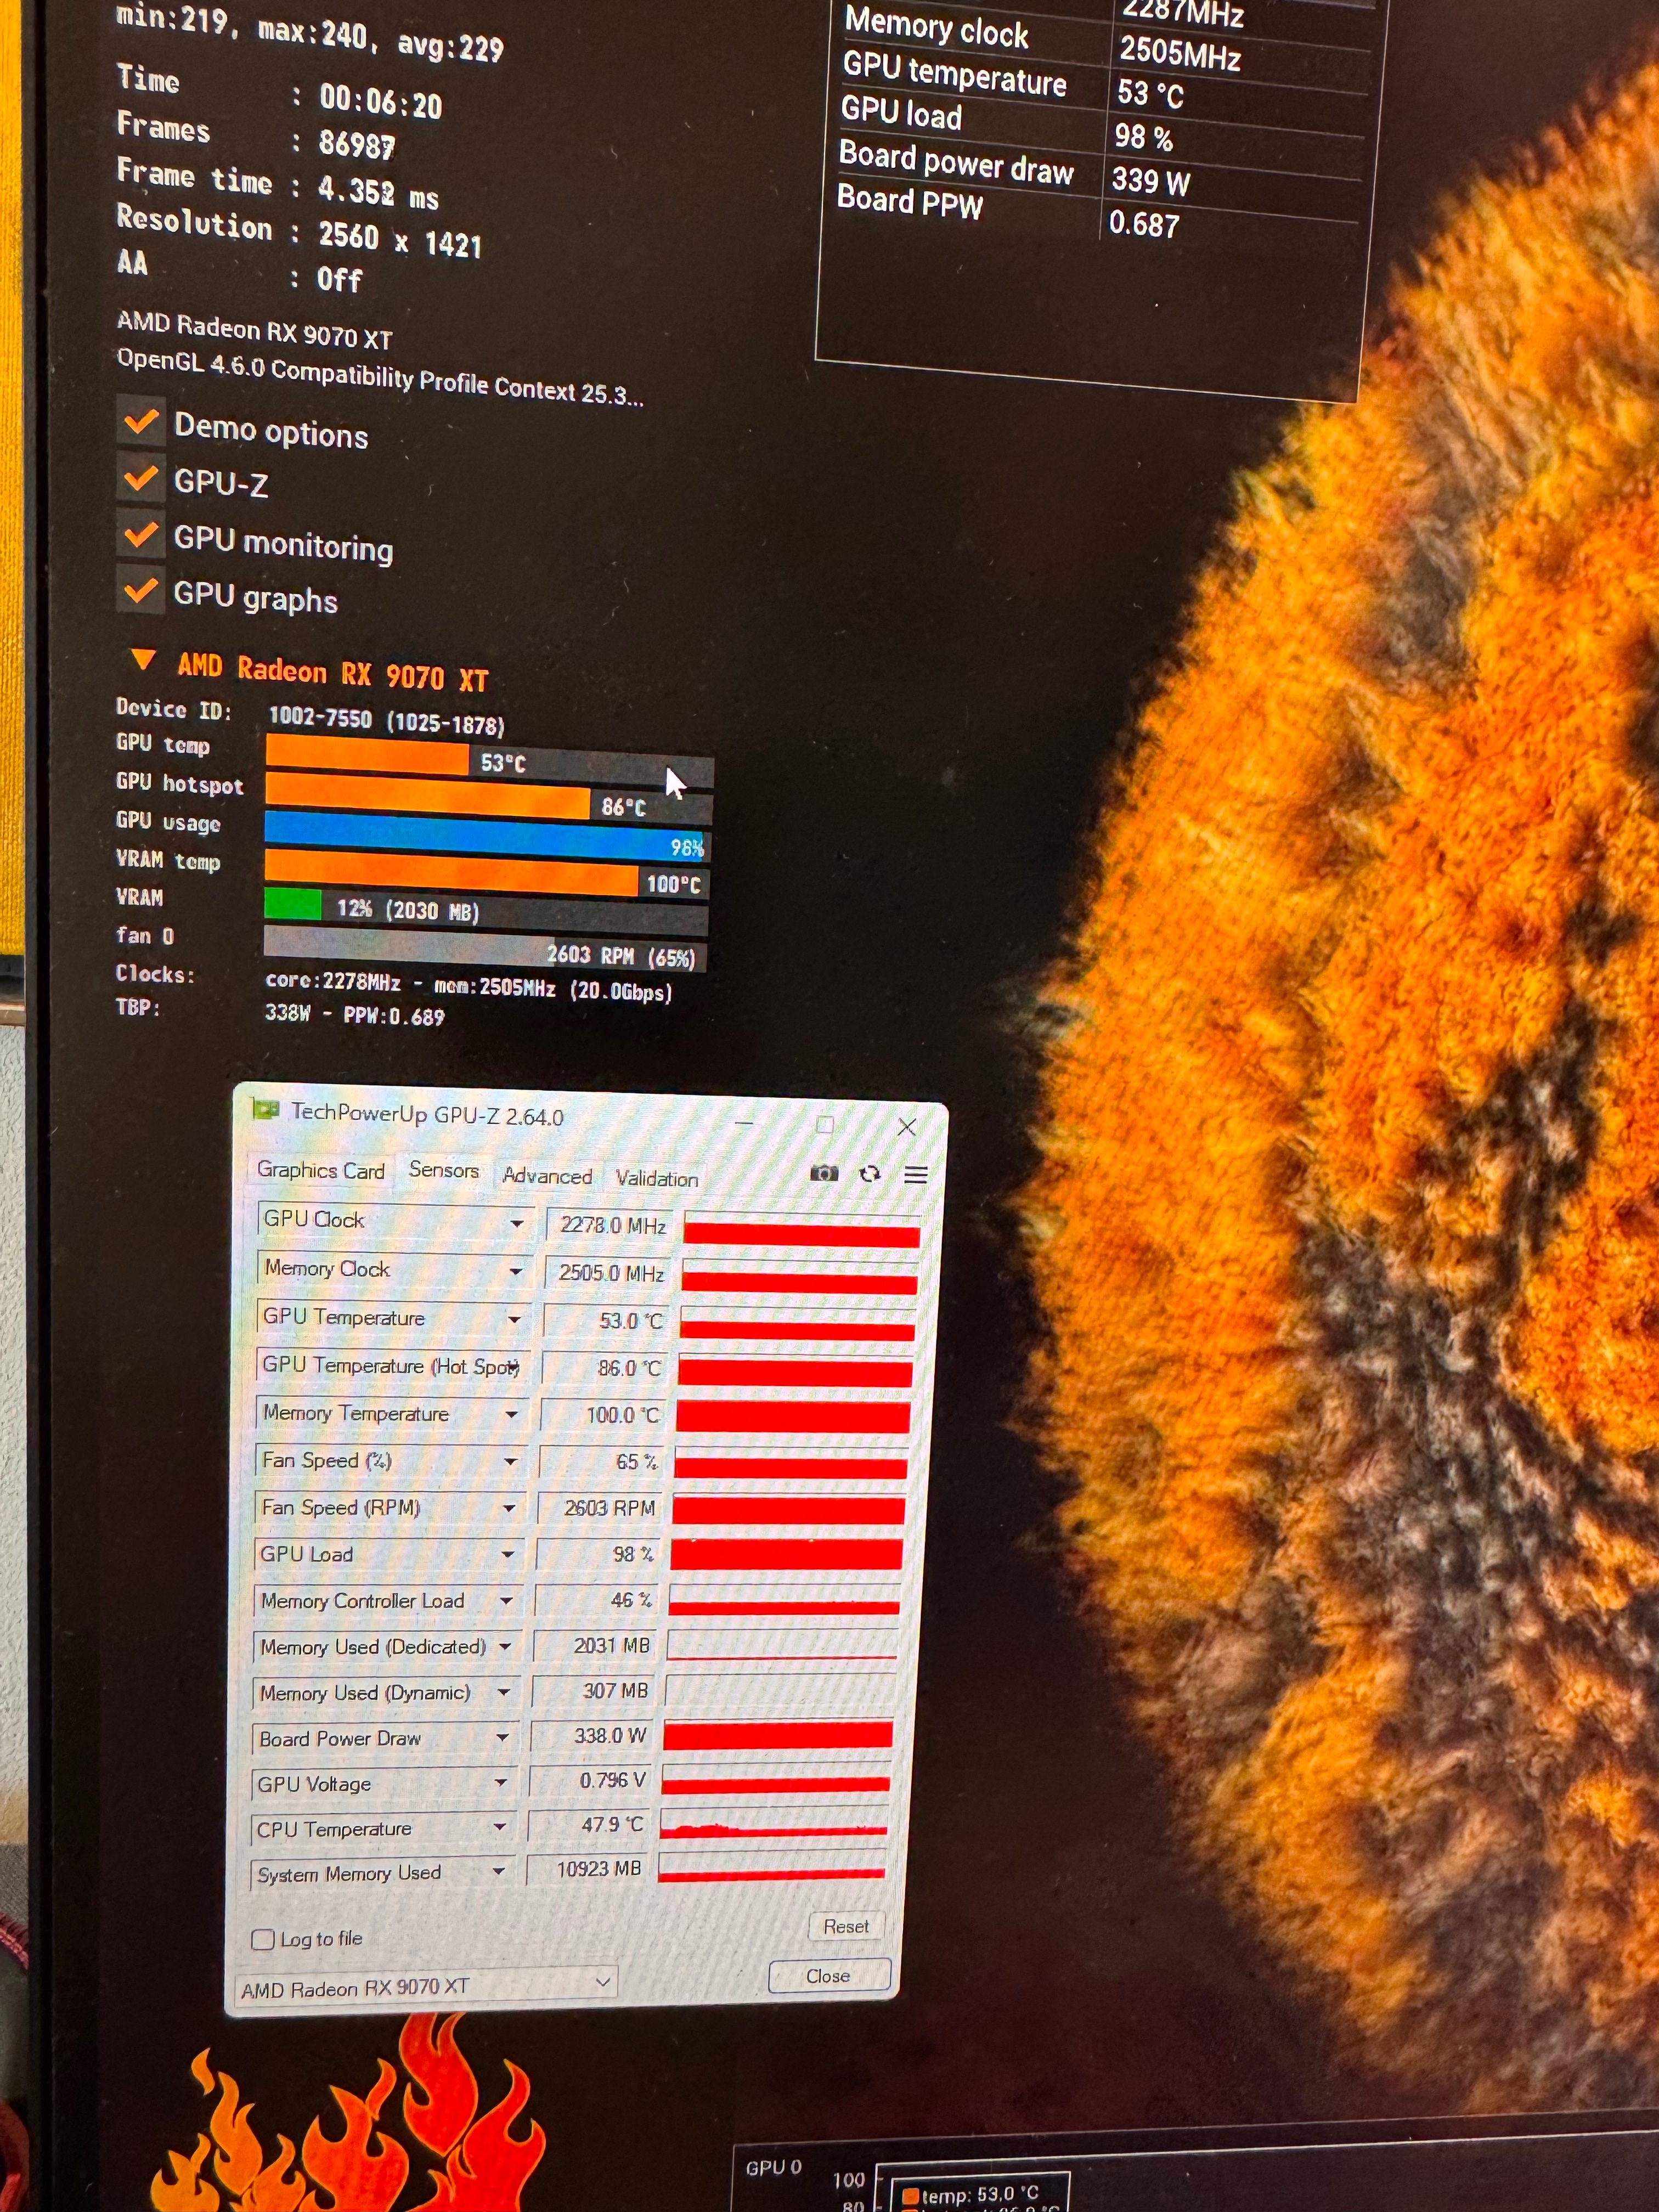Click the Reset button
Screen dimensions: 1659x2212
click(x=845, y=1926)
